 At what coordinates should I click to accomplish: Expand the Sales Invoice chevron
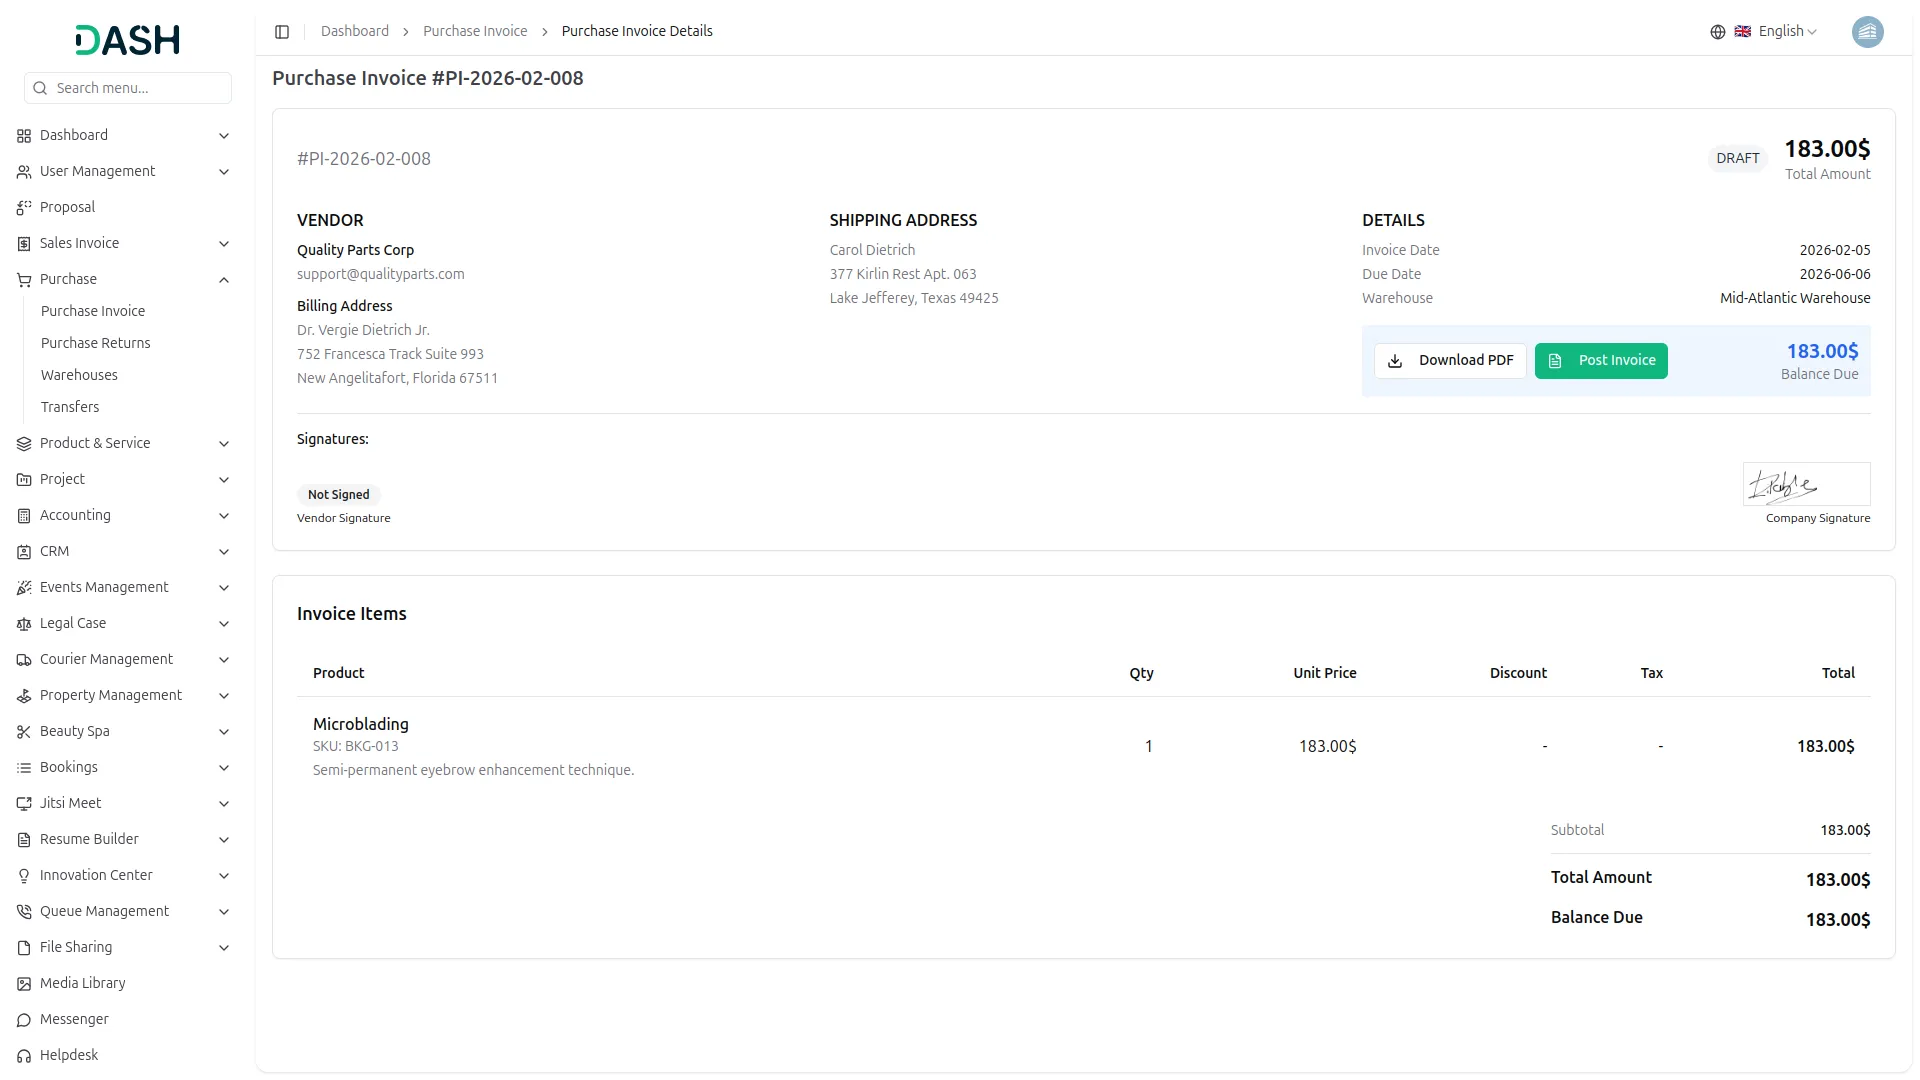tap(224, 244)
